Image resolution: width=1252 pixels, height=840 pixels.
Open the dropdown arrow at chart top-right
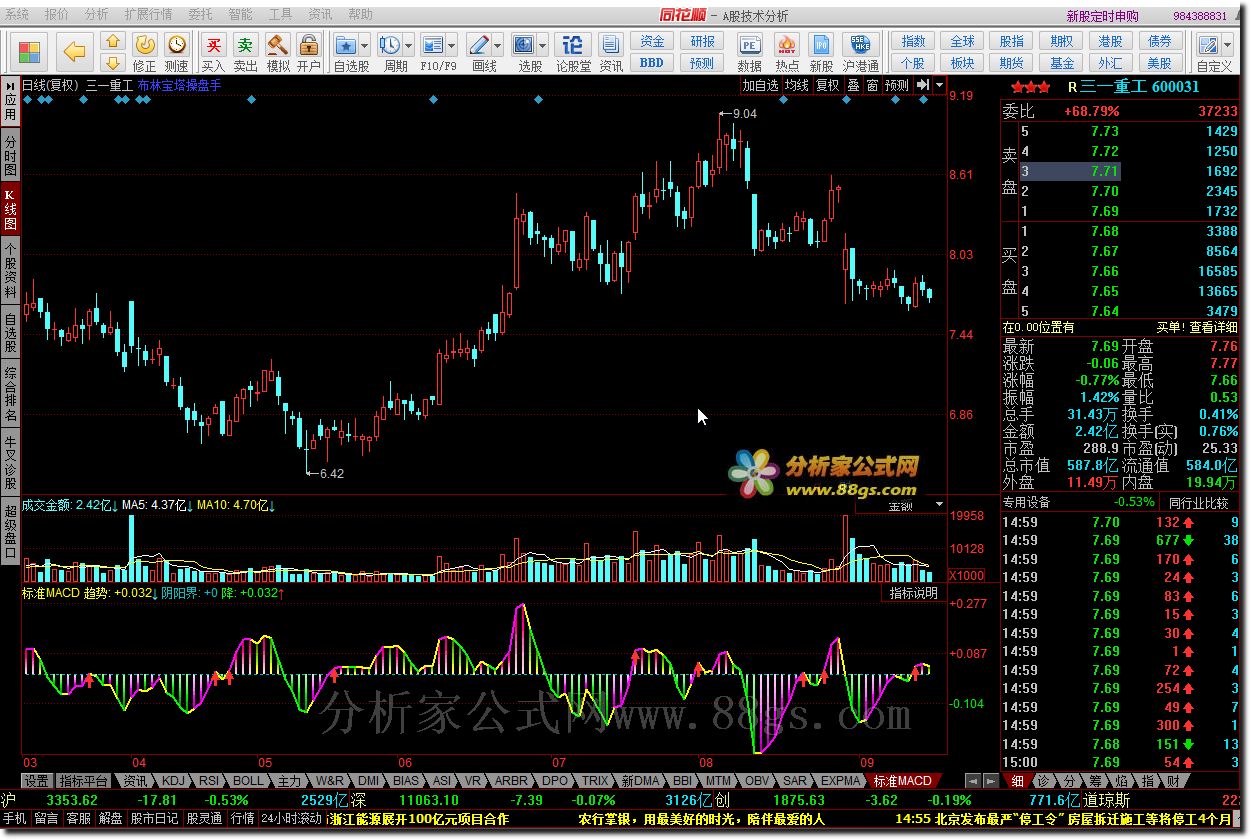click(x=939, y=85)
